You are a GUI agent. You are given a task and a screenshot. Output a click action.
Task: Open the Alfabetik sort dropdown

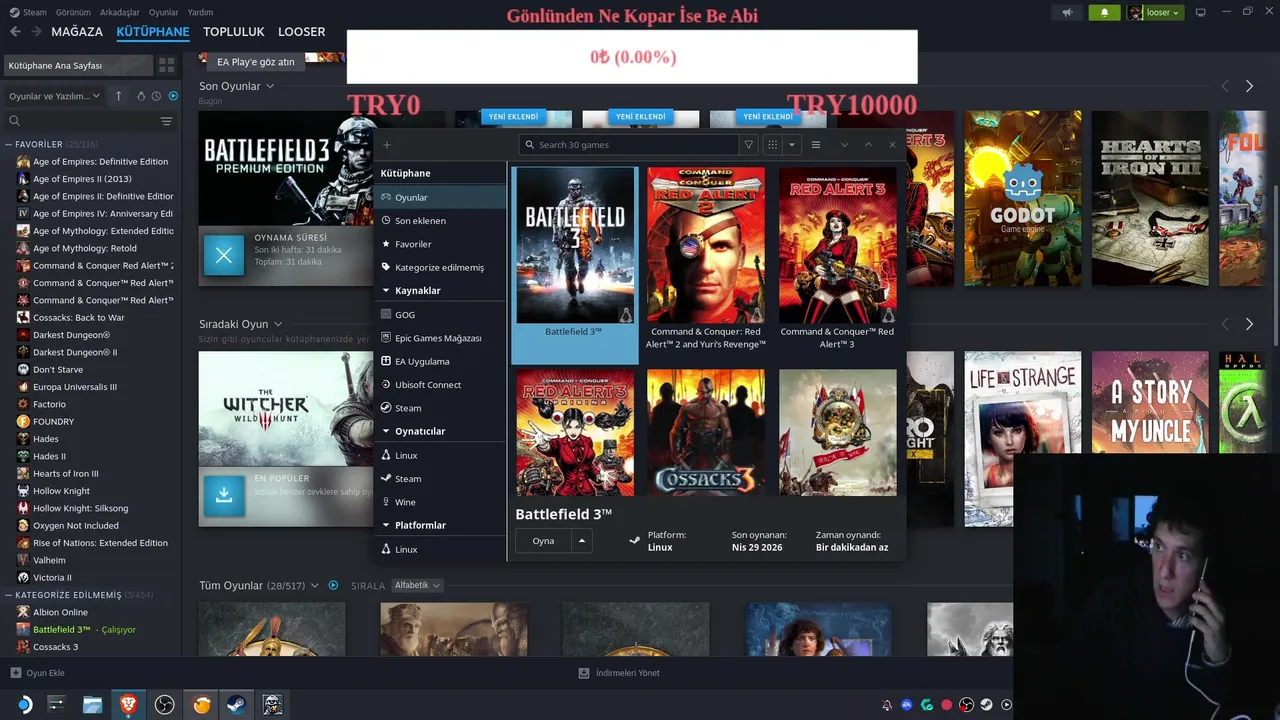[x=417, y=585]
